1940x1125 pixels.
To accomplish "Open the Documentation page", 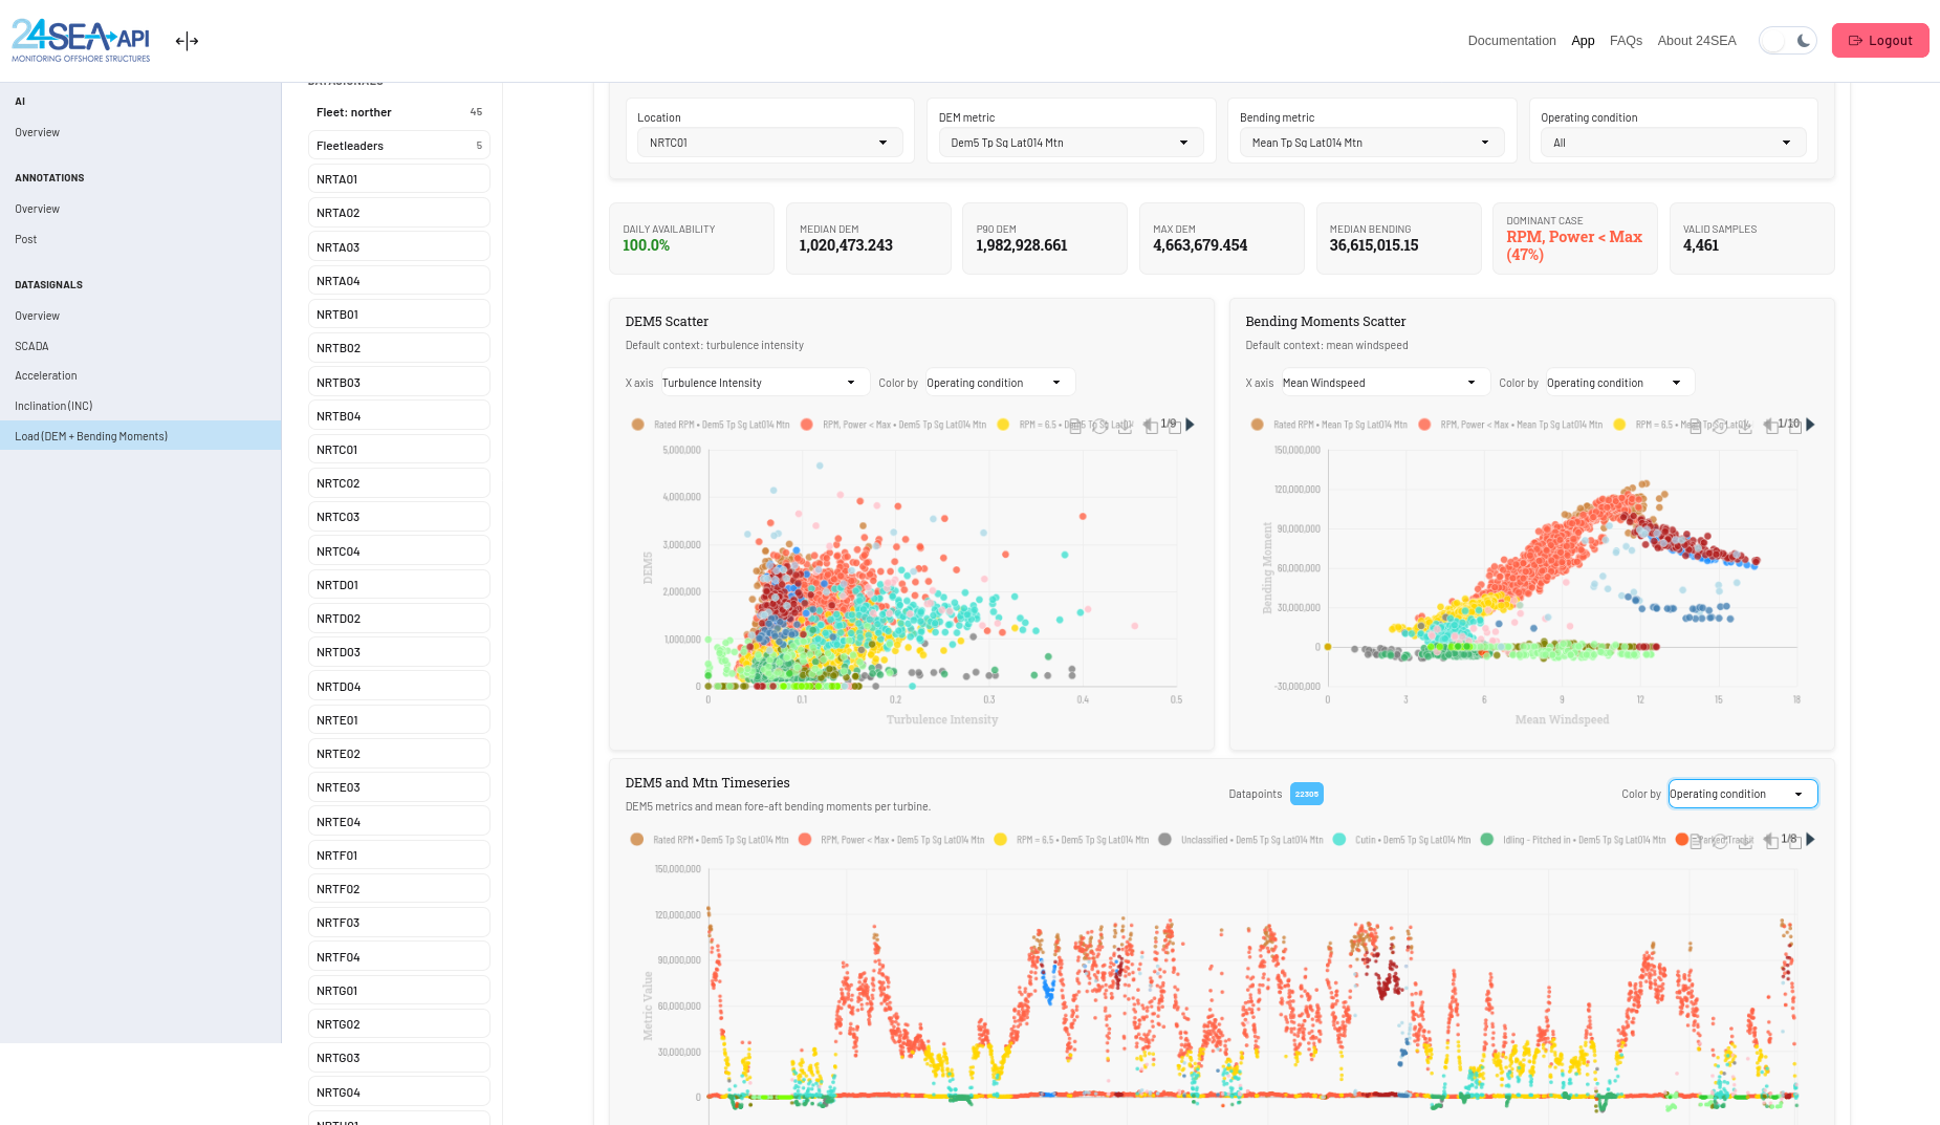I will point(1511,40).
